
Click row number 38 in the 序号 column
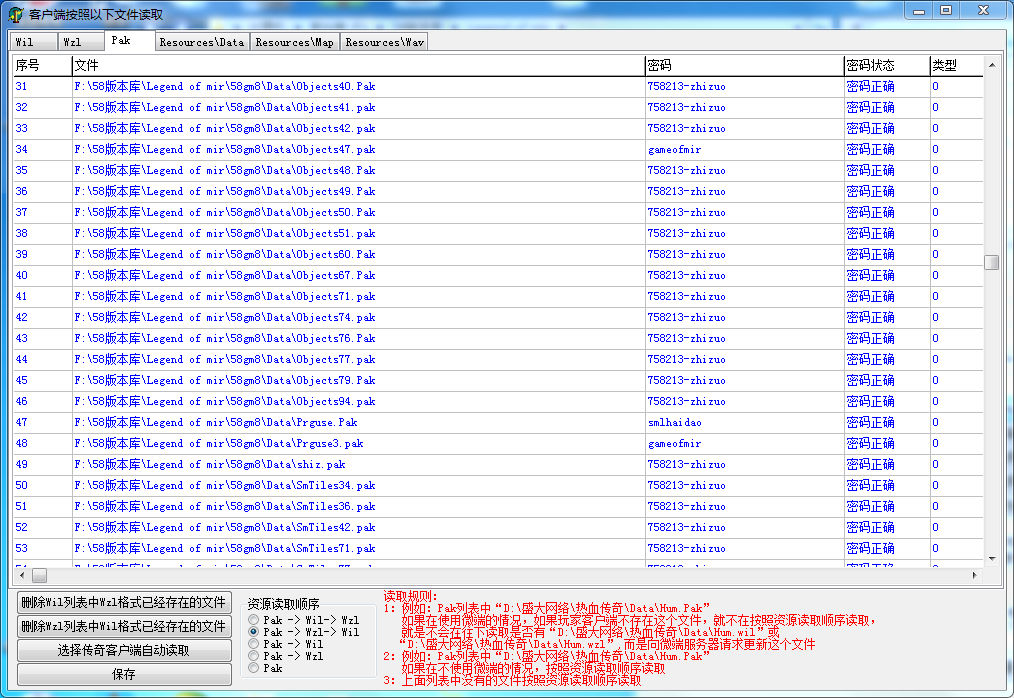coord(21,234)
